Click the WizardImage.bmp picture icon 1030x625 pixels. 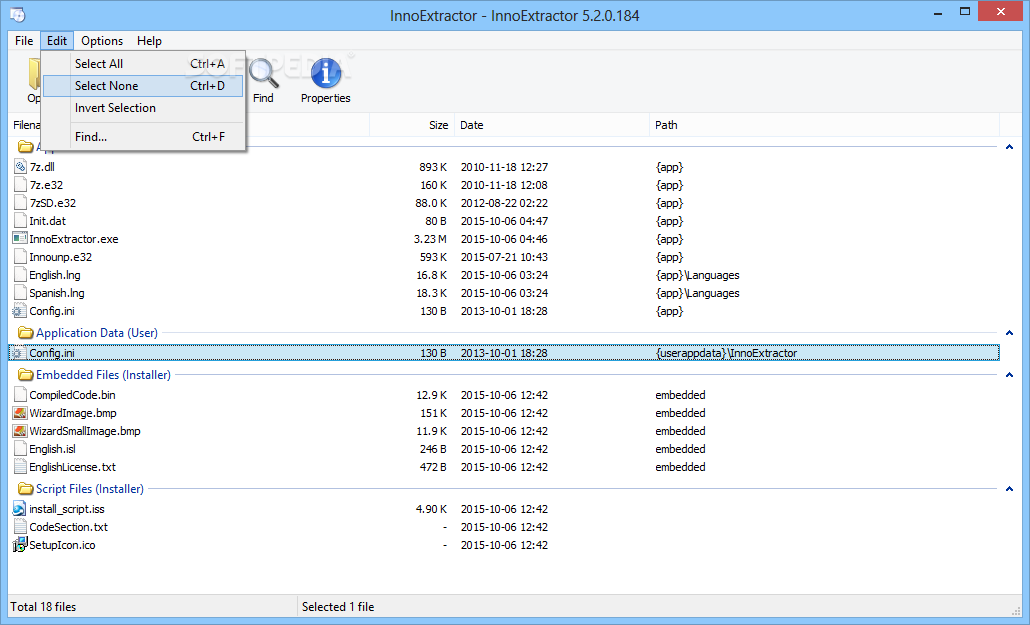pyautogui.click(x=20, y=413)
